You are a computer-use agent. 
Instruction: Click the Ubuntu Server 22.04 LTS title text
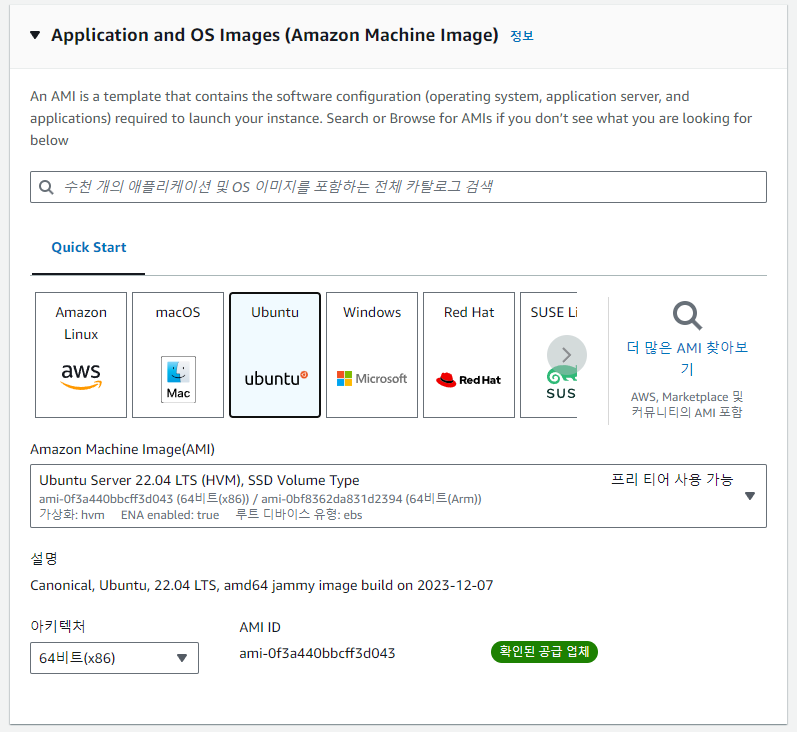199,480
